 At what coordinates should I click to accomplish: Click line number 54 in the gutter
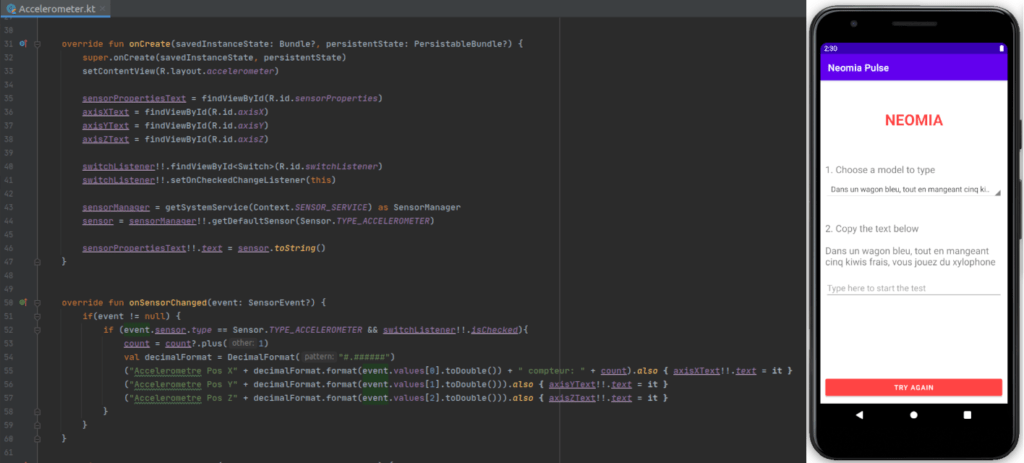pyautogui.click(x=9, y=357)
